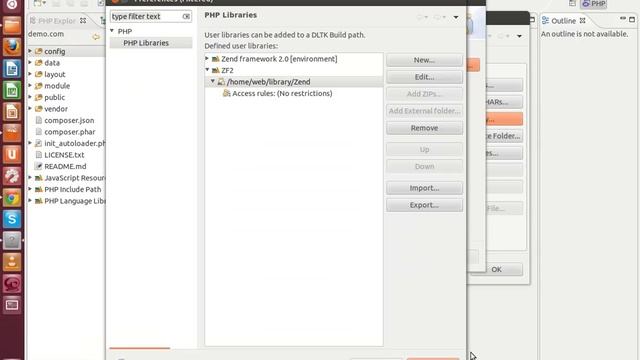Click the Zend framework 2.0 library icon

[x=216, y=59]
